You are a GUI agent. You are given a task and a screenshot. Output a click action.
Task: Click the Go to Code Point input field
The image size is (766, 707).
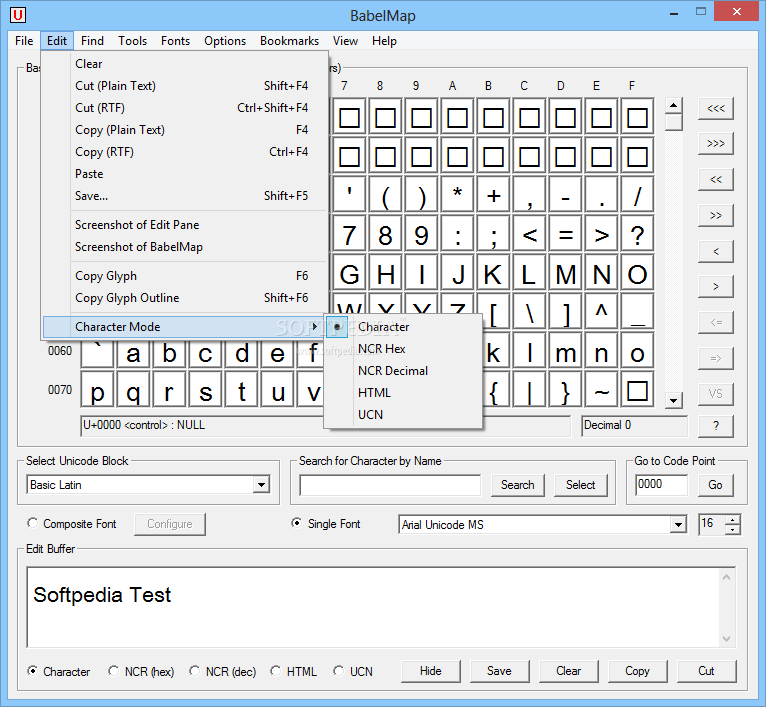[x=661, y=485]
